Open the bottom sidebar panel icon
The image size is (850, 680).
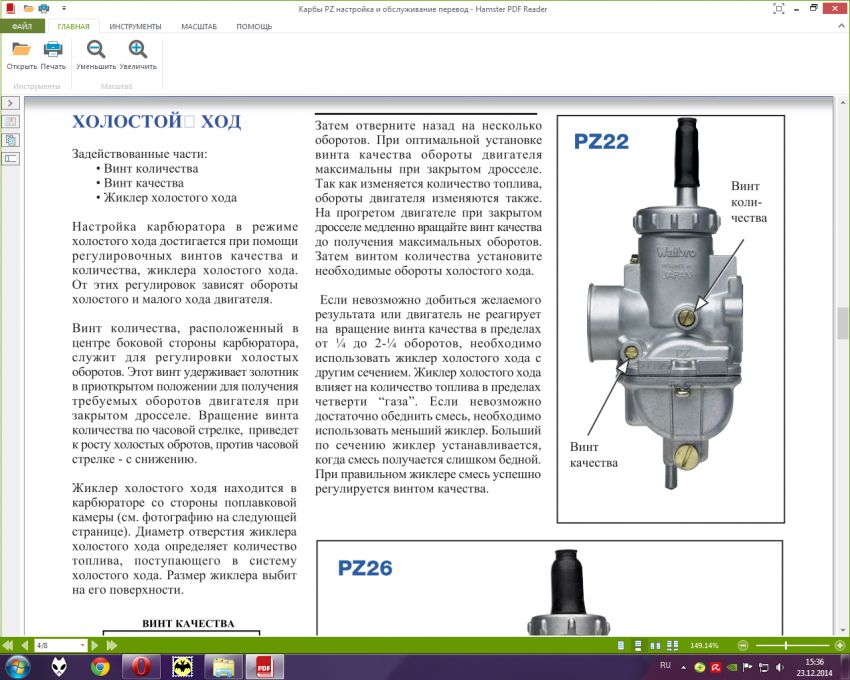(10, 159)
